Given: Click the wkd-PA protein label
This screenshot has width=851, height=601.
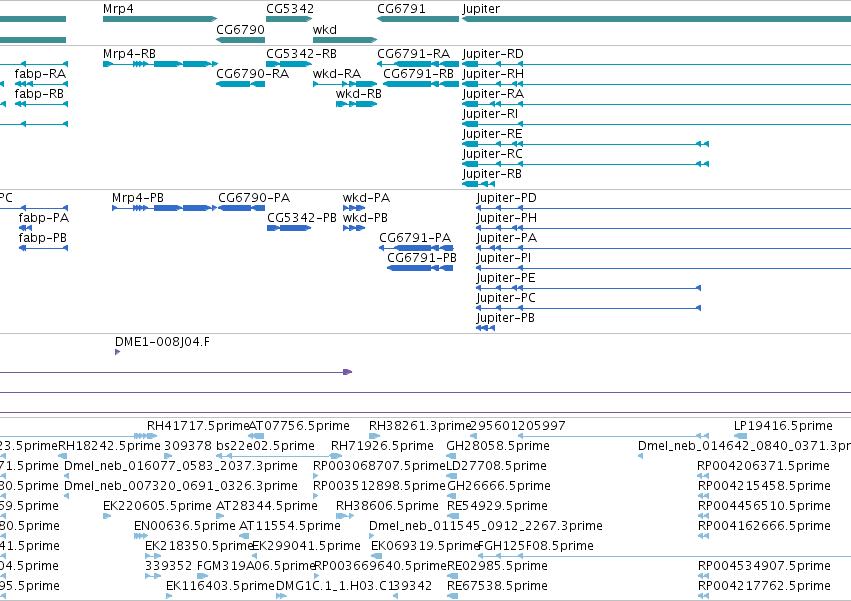Looking at the screenshot, I should 366,198.
